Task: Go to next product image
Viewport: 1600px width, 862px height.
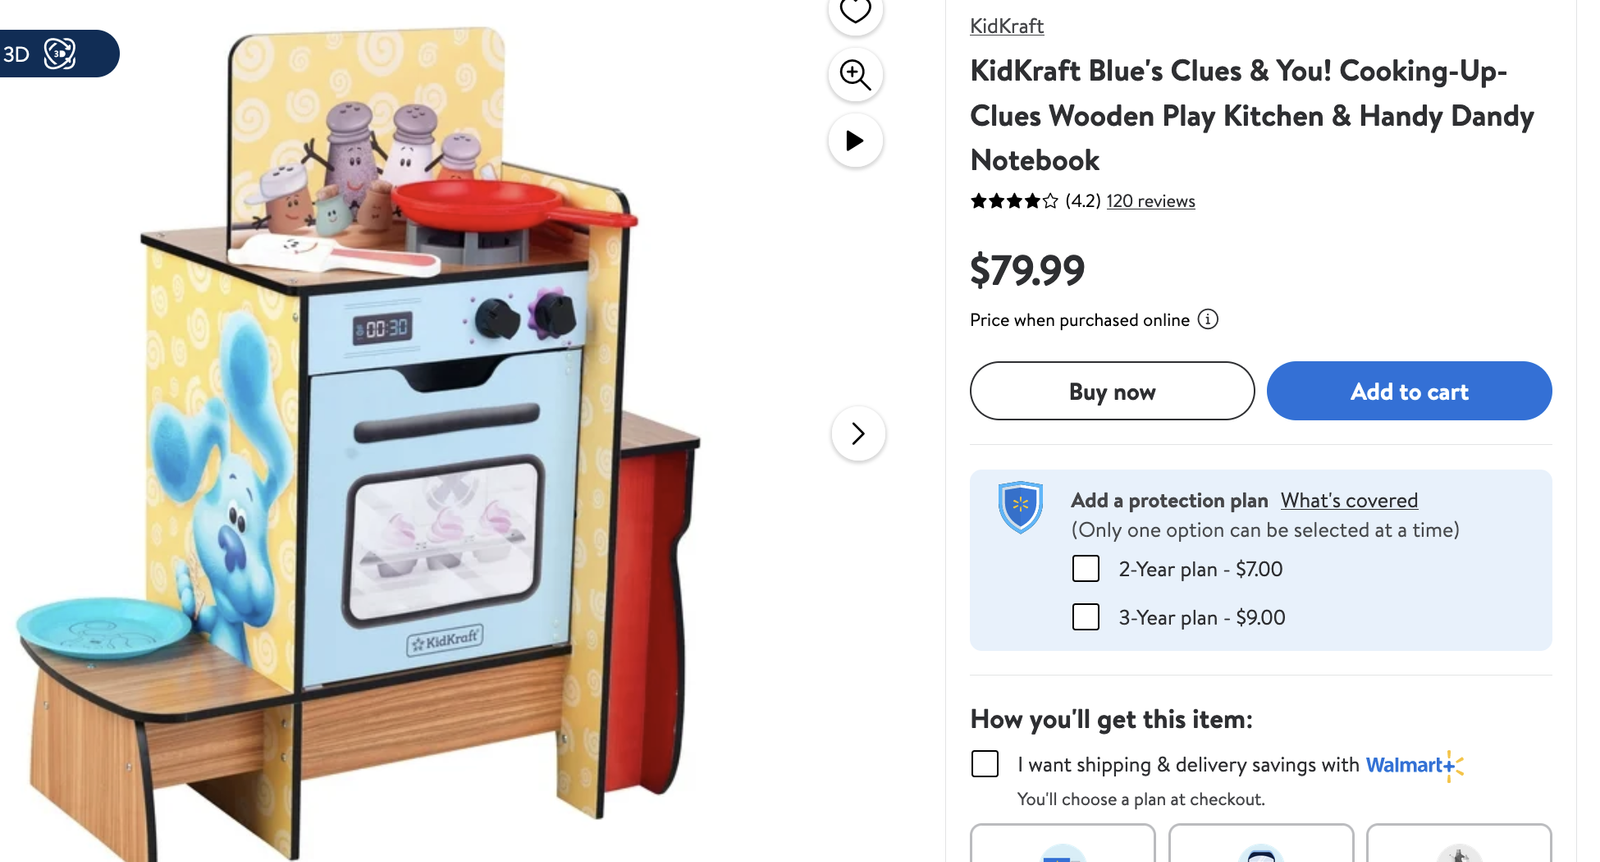Action: click(x=858, y=433)
